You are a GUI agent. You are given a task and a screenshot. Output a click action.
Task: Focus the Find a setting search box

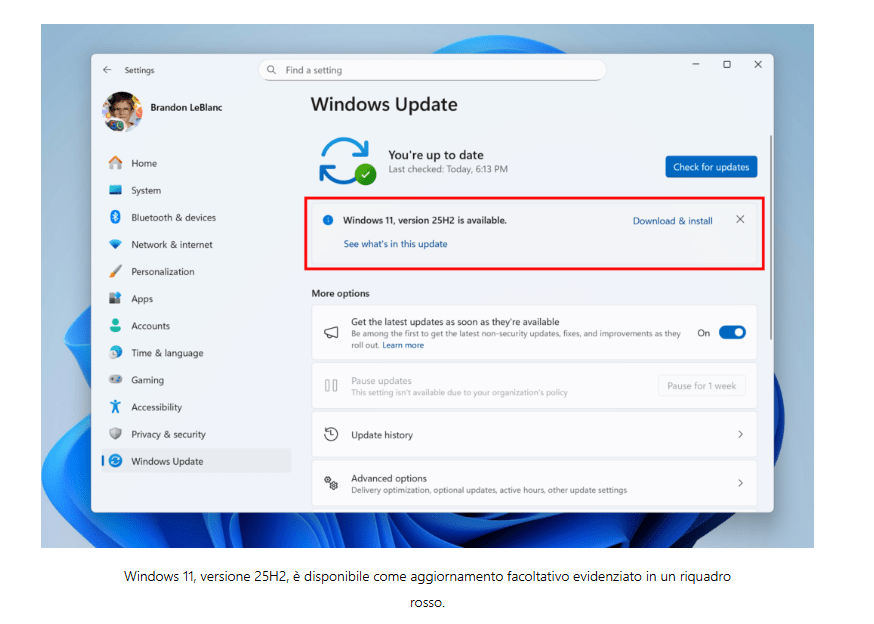[433, 70]
